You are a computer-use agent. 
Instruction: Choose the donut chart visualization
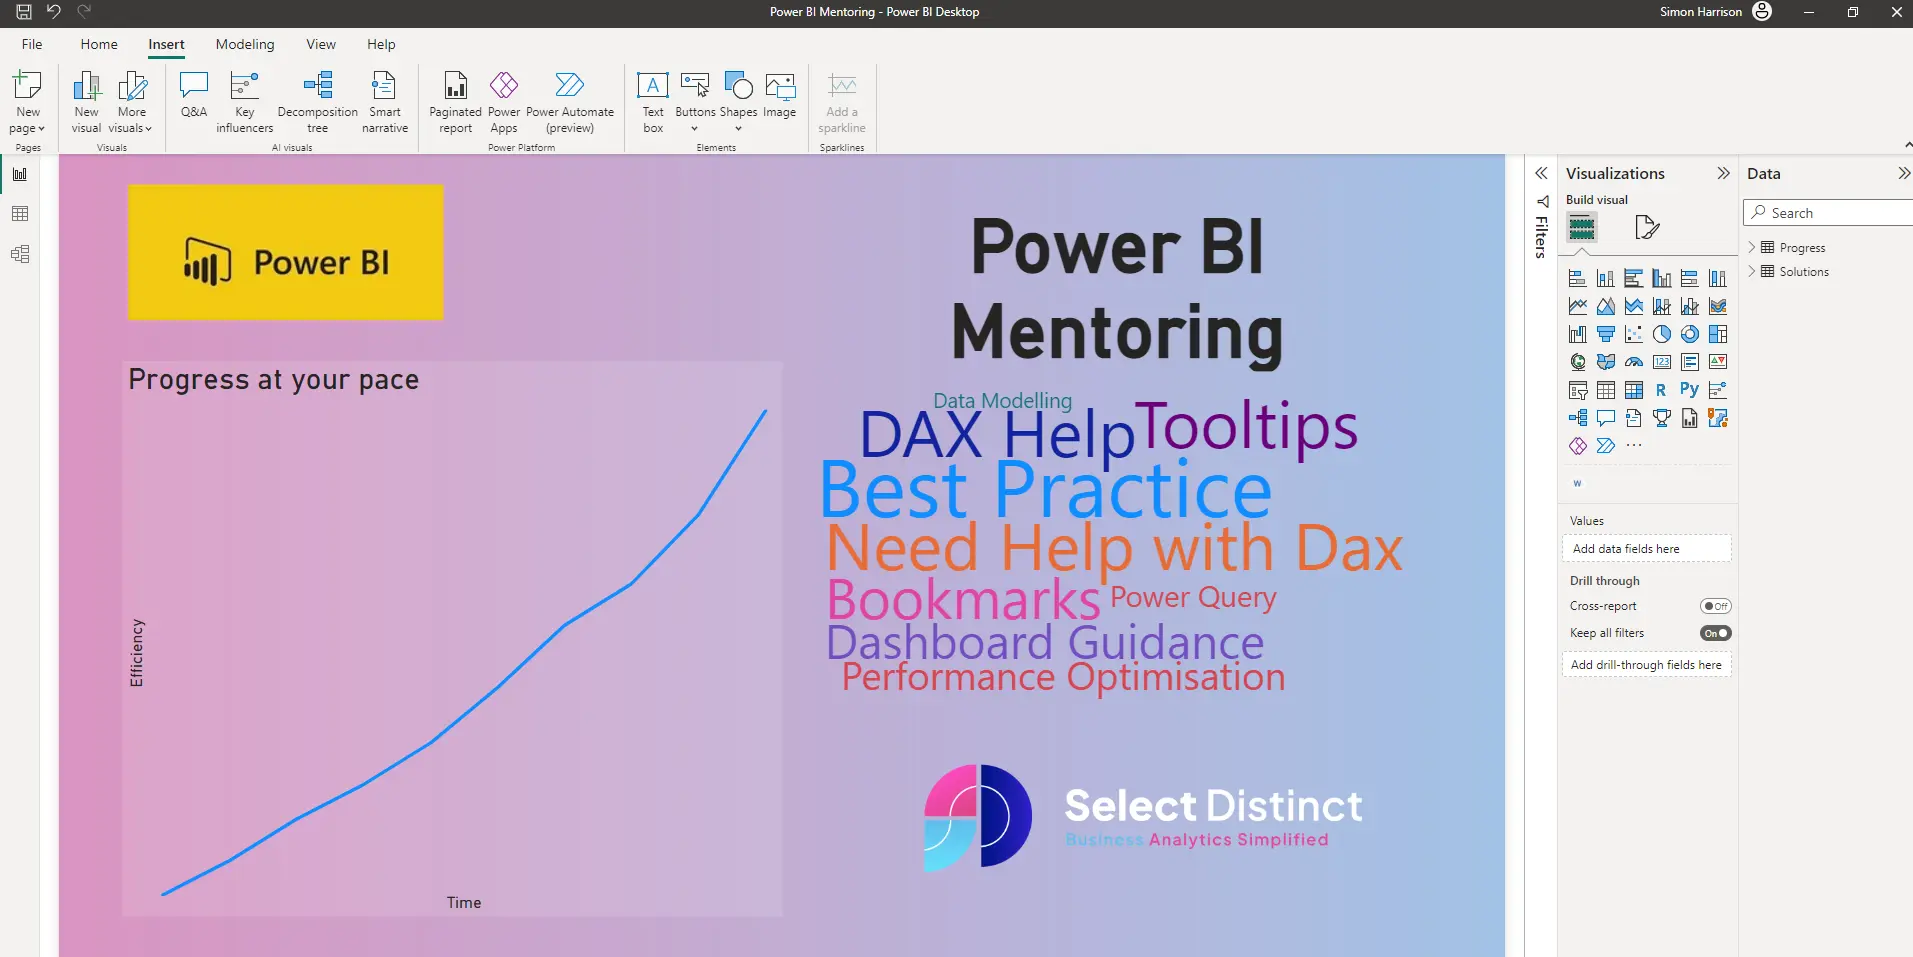coord(1689,334)
